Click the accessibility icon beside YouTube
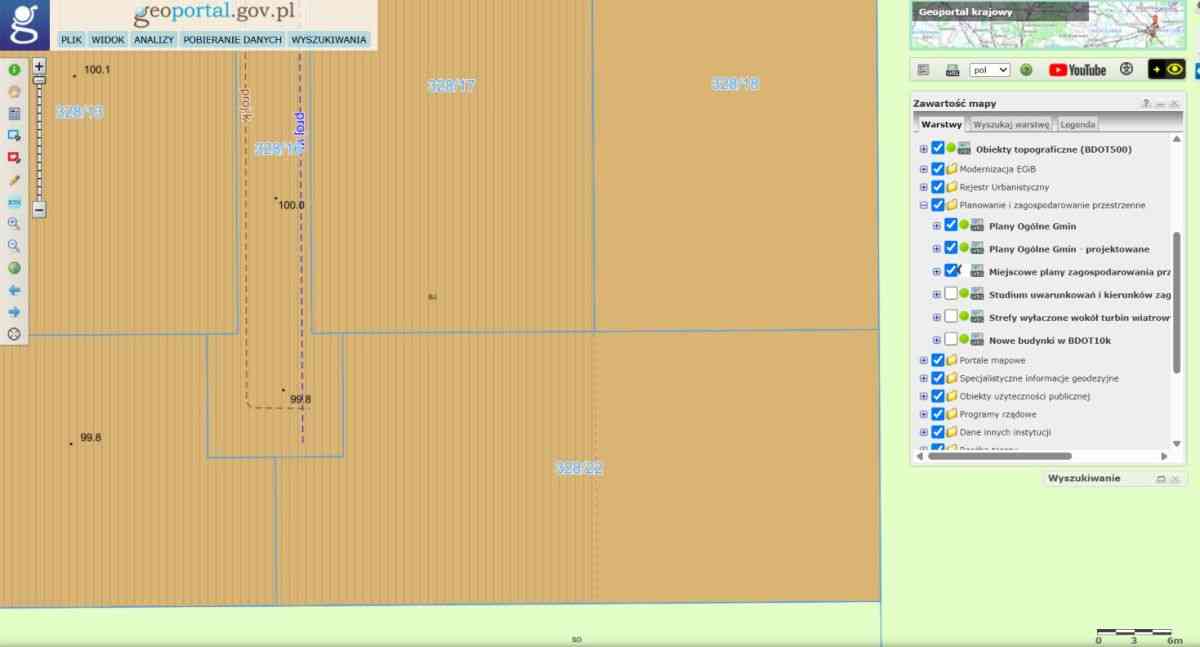1200x647 pixels. coord(1127,70)
